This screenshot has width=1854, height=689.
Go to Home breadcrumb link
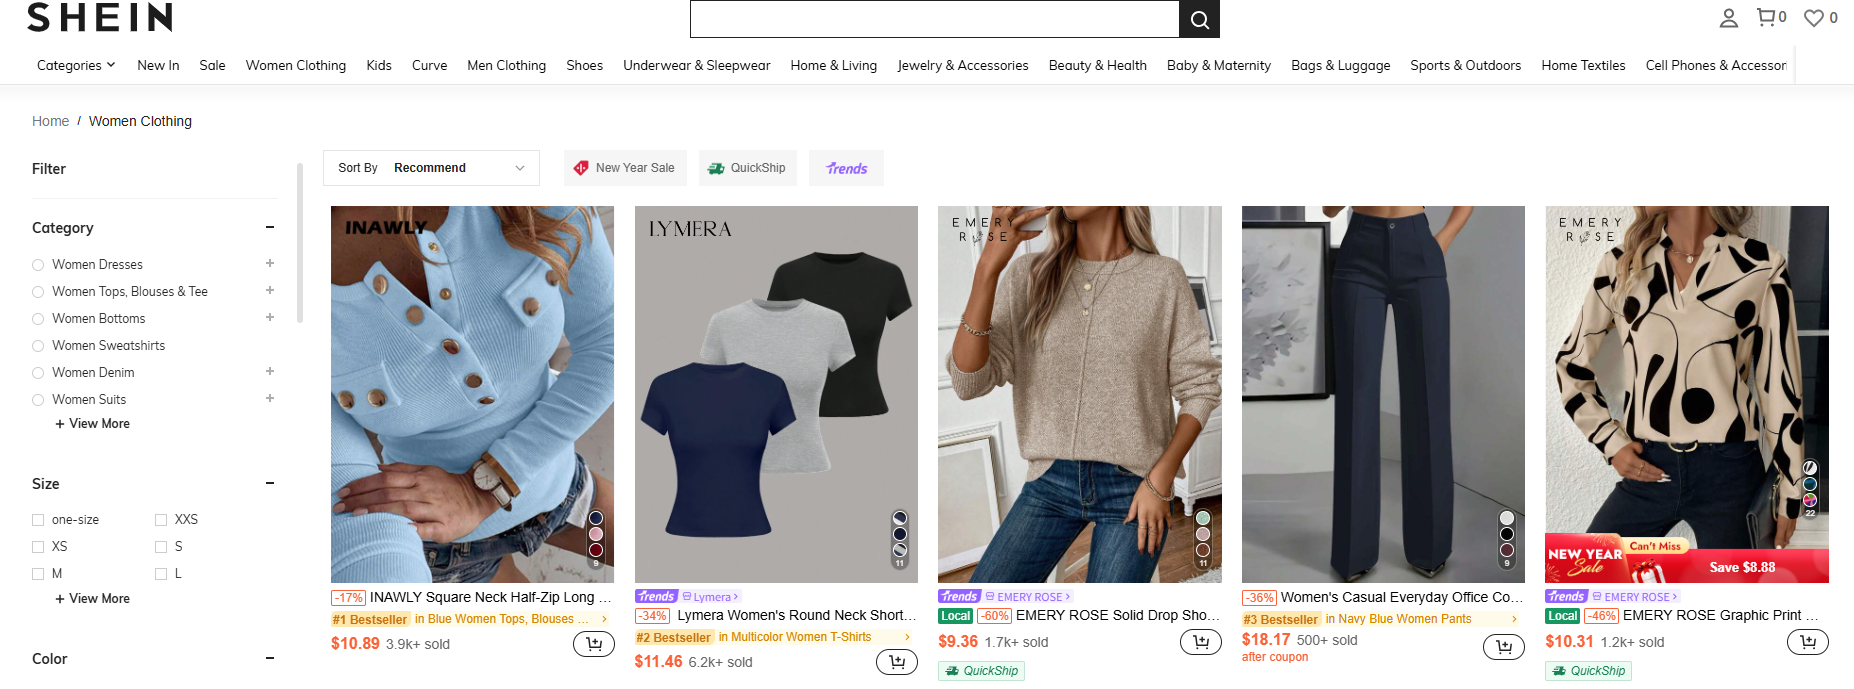(x=50, y=121)
